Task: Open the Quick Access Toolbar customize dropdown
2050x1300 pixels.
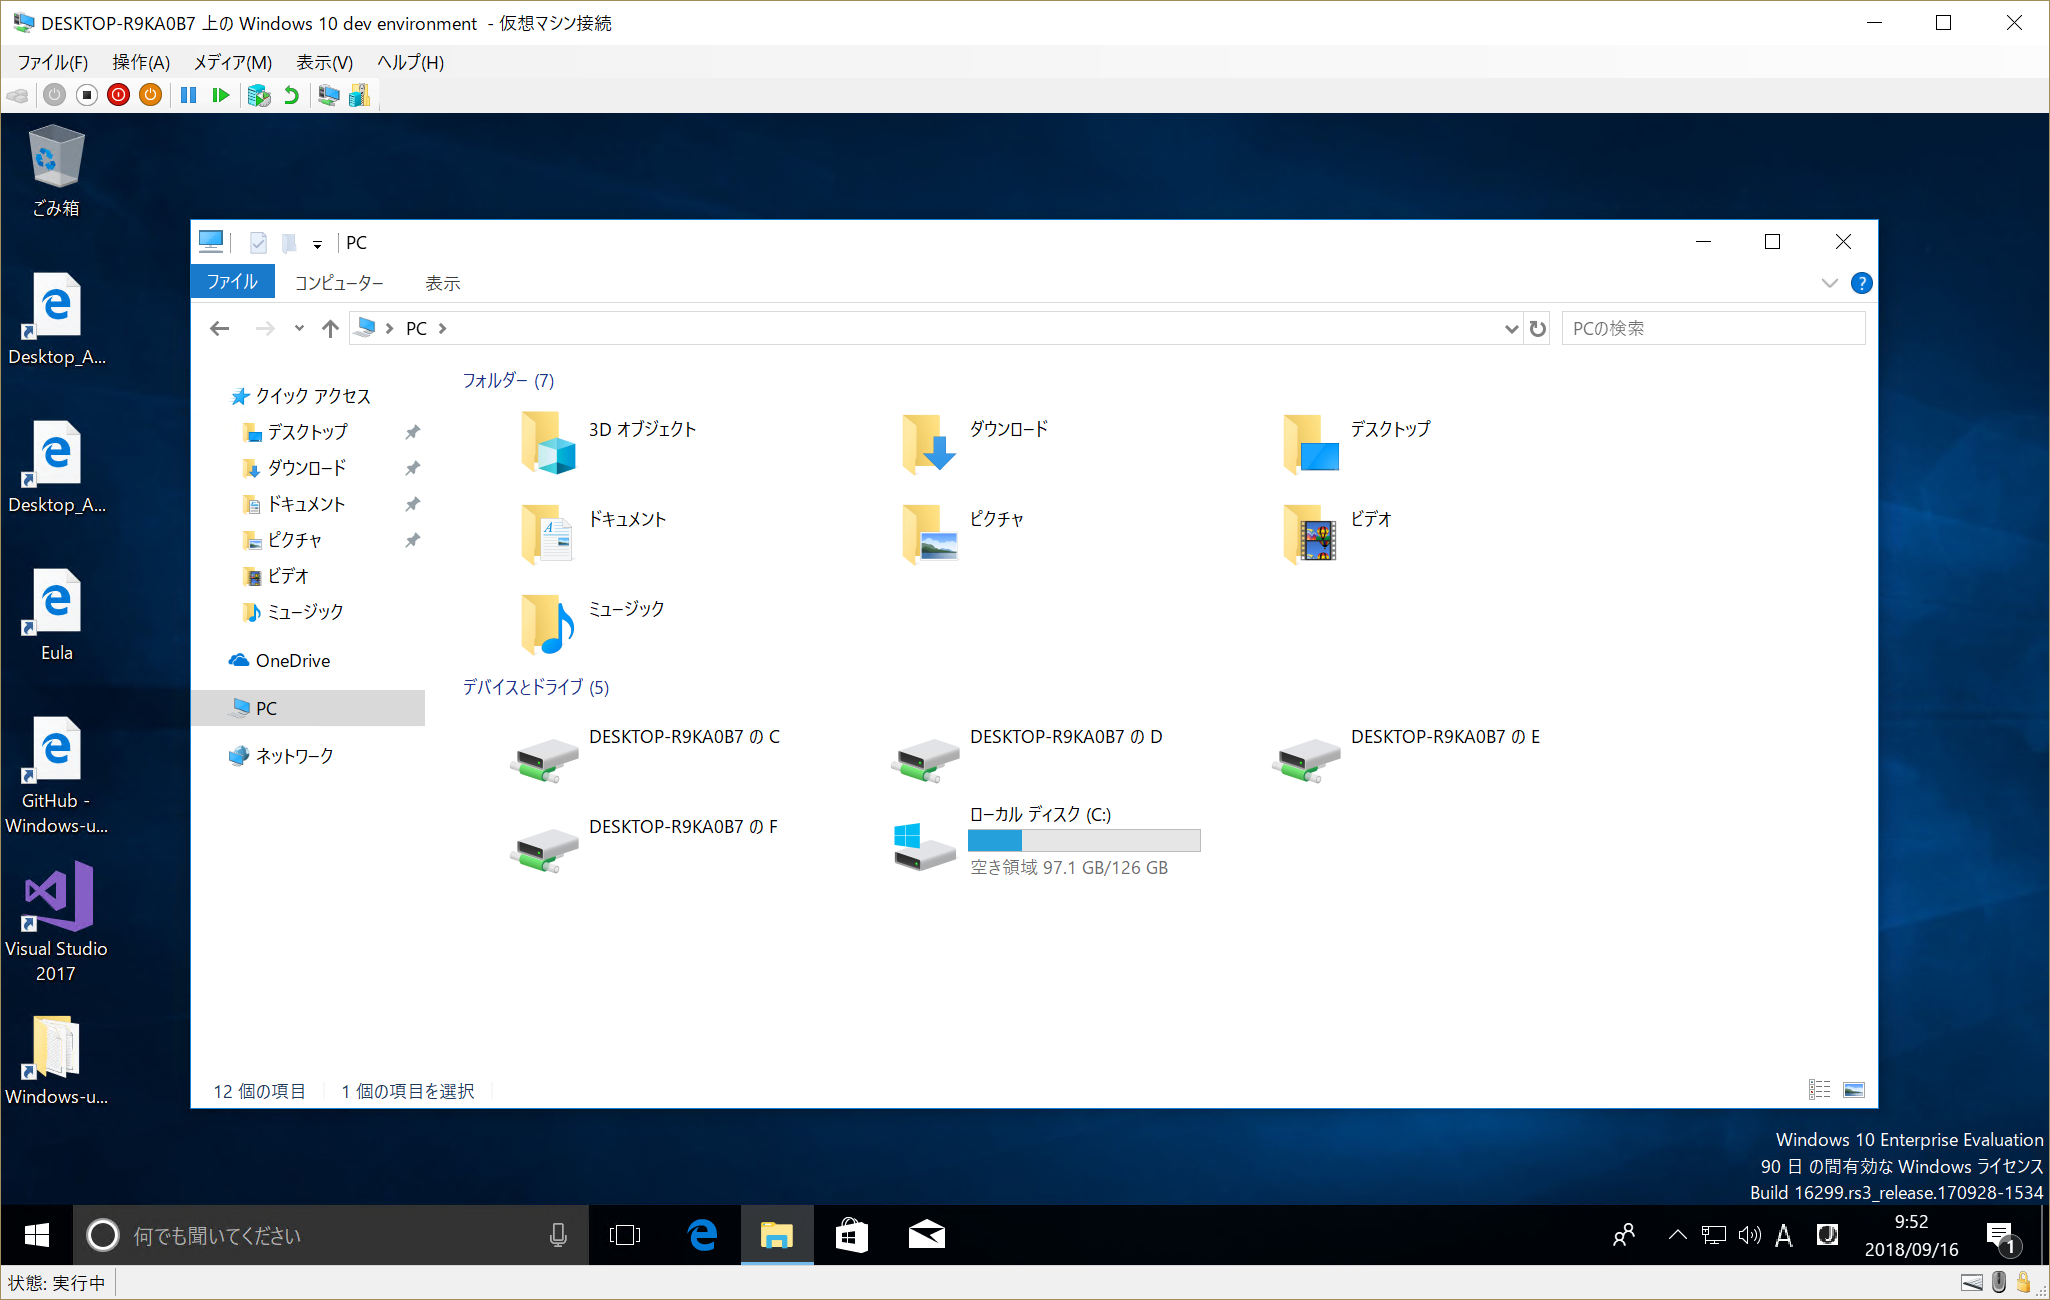Action: [x=317, y=243]
